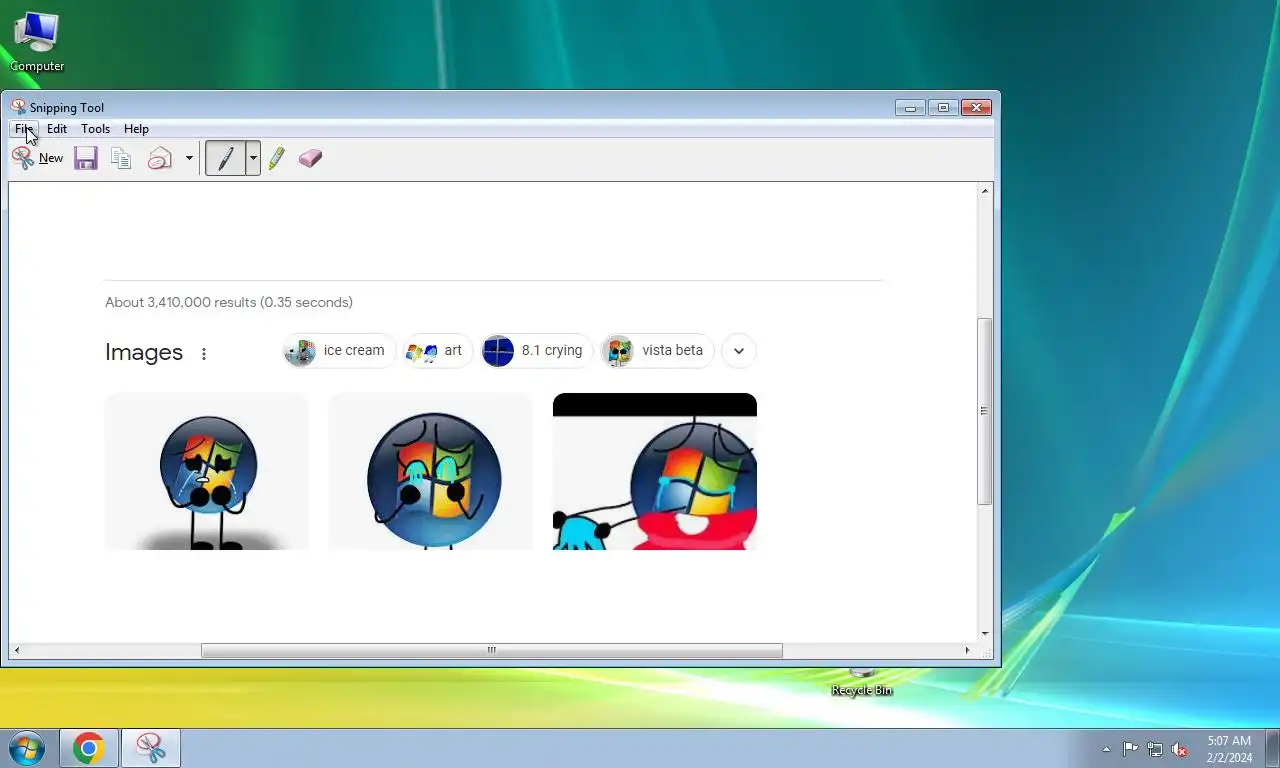
Task: Maximize the Snipping Tool window
Action: click(x=943, y=108)
